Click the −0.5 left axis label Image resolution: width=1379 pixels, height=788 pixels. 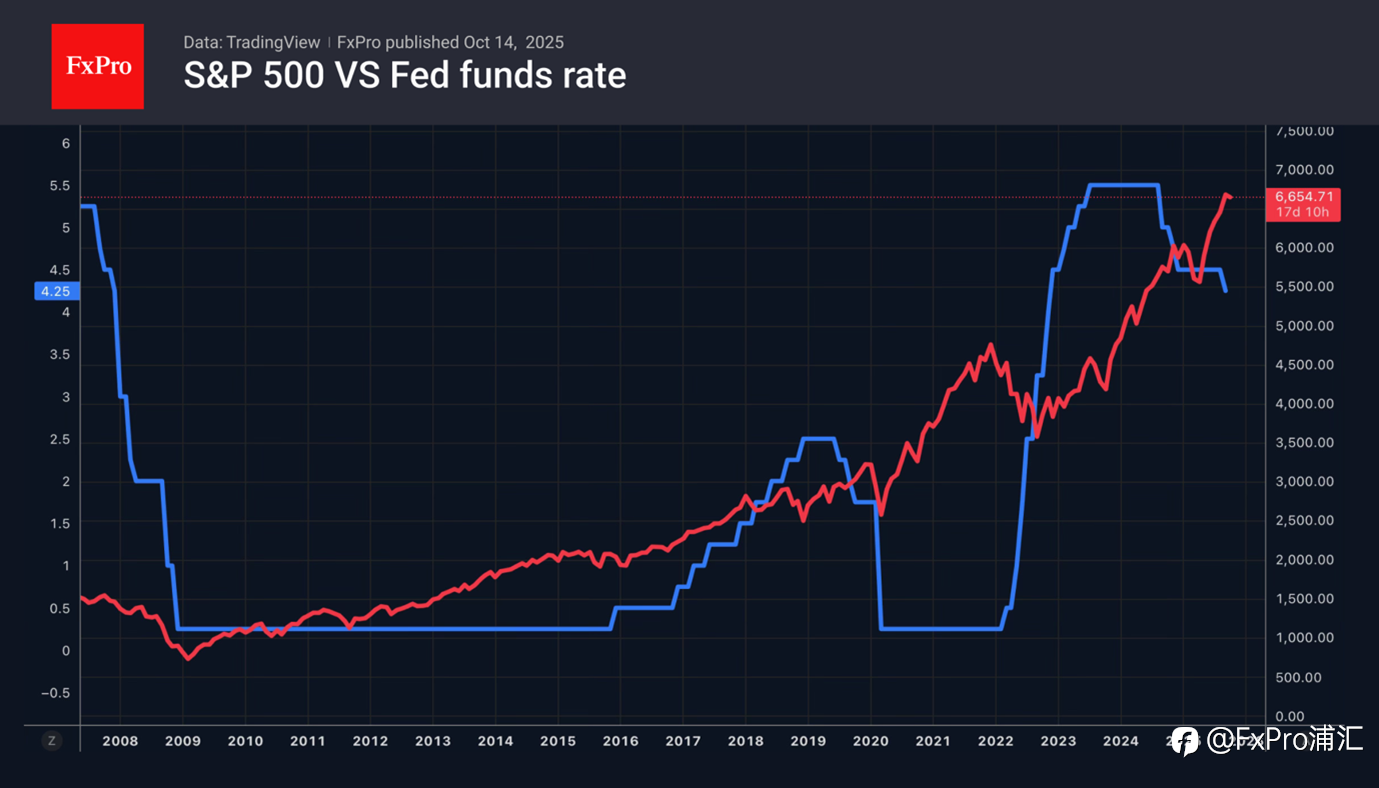56,693
